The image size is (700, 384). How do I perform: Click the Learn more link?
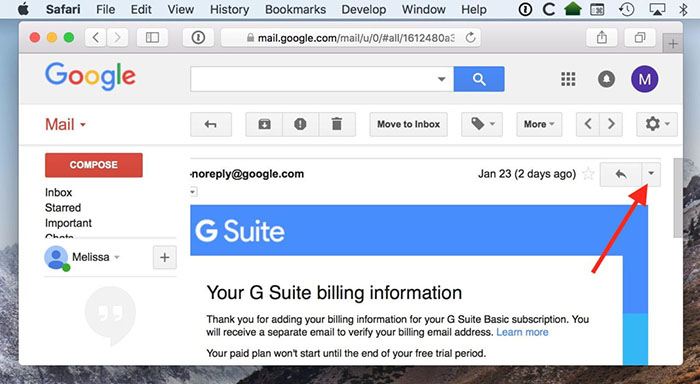tap(522, 332)
